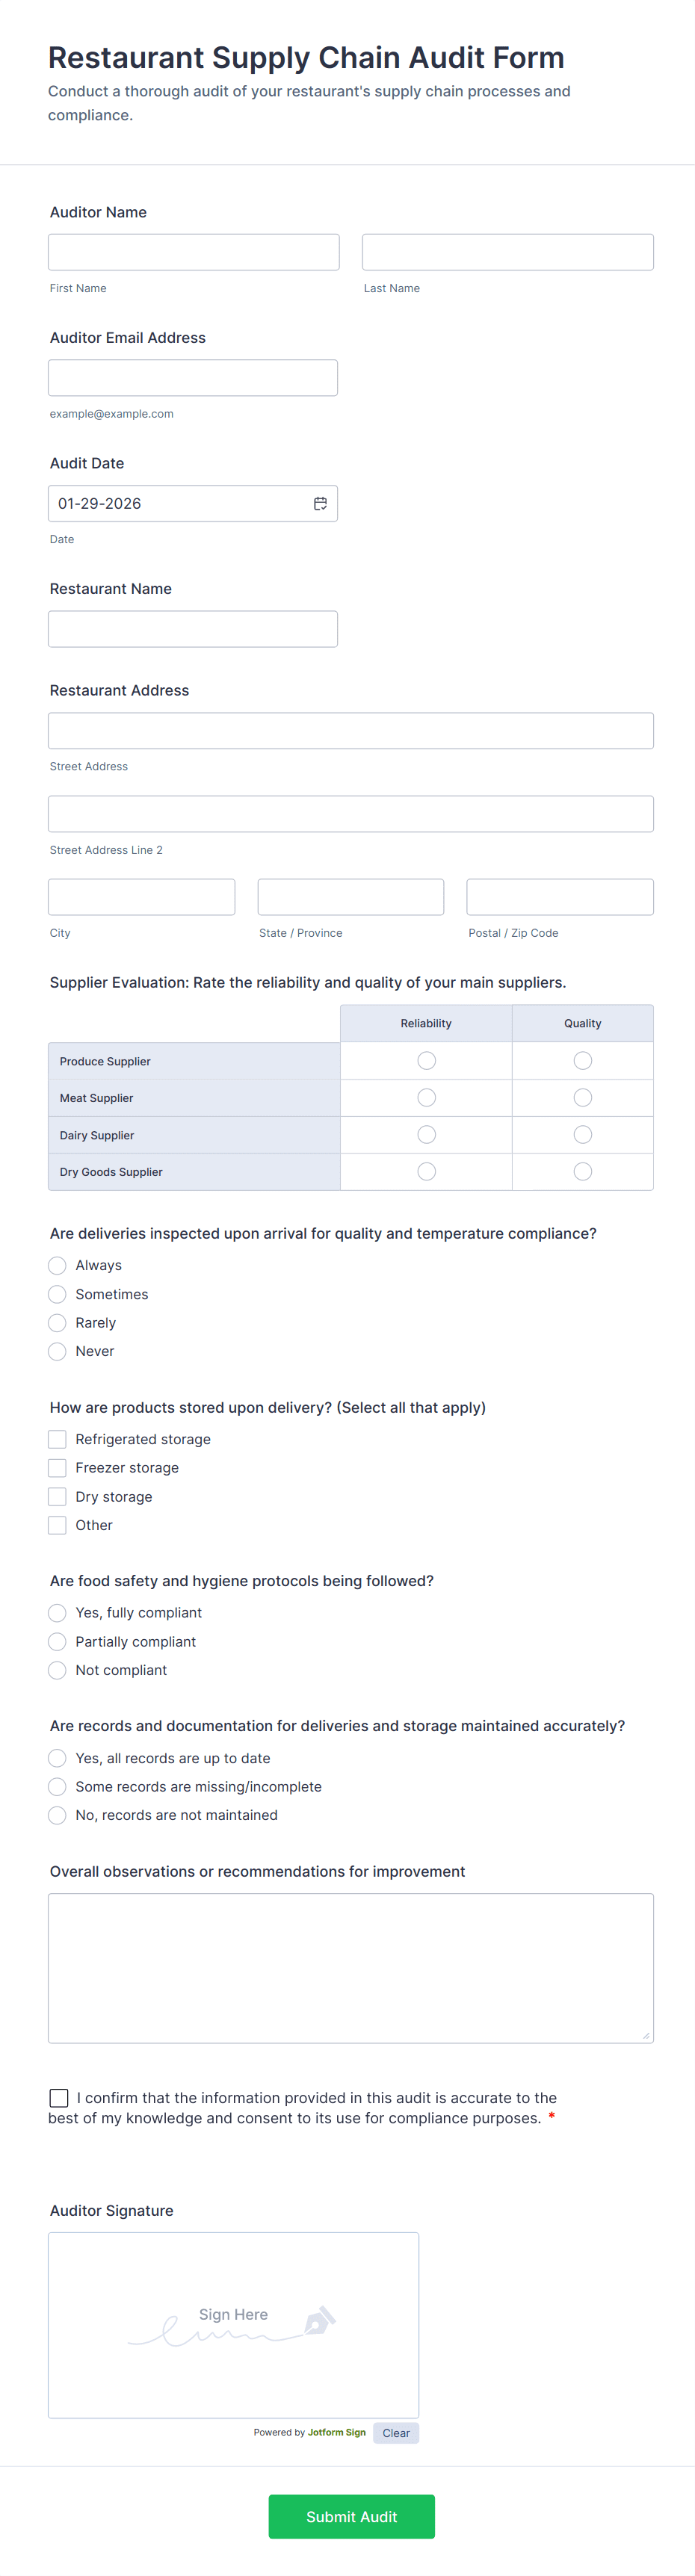The image size is (695, 2576).
Task: Open the calendar picker for Audit Date
Action: point(321,503)
